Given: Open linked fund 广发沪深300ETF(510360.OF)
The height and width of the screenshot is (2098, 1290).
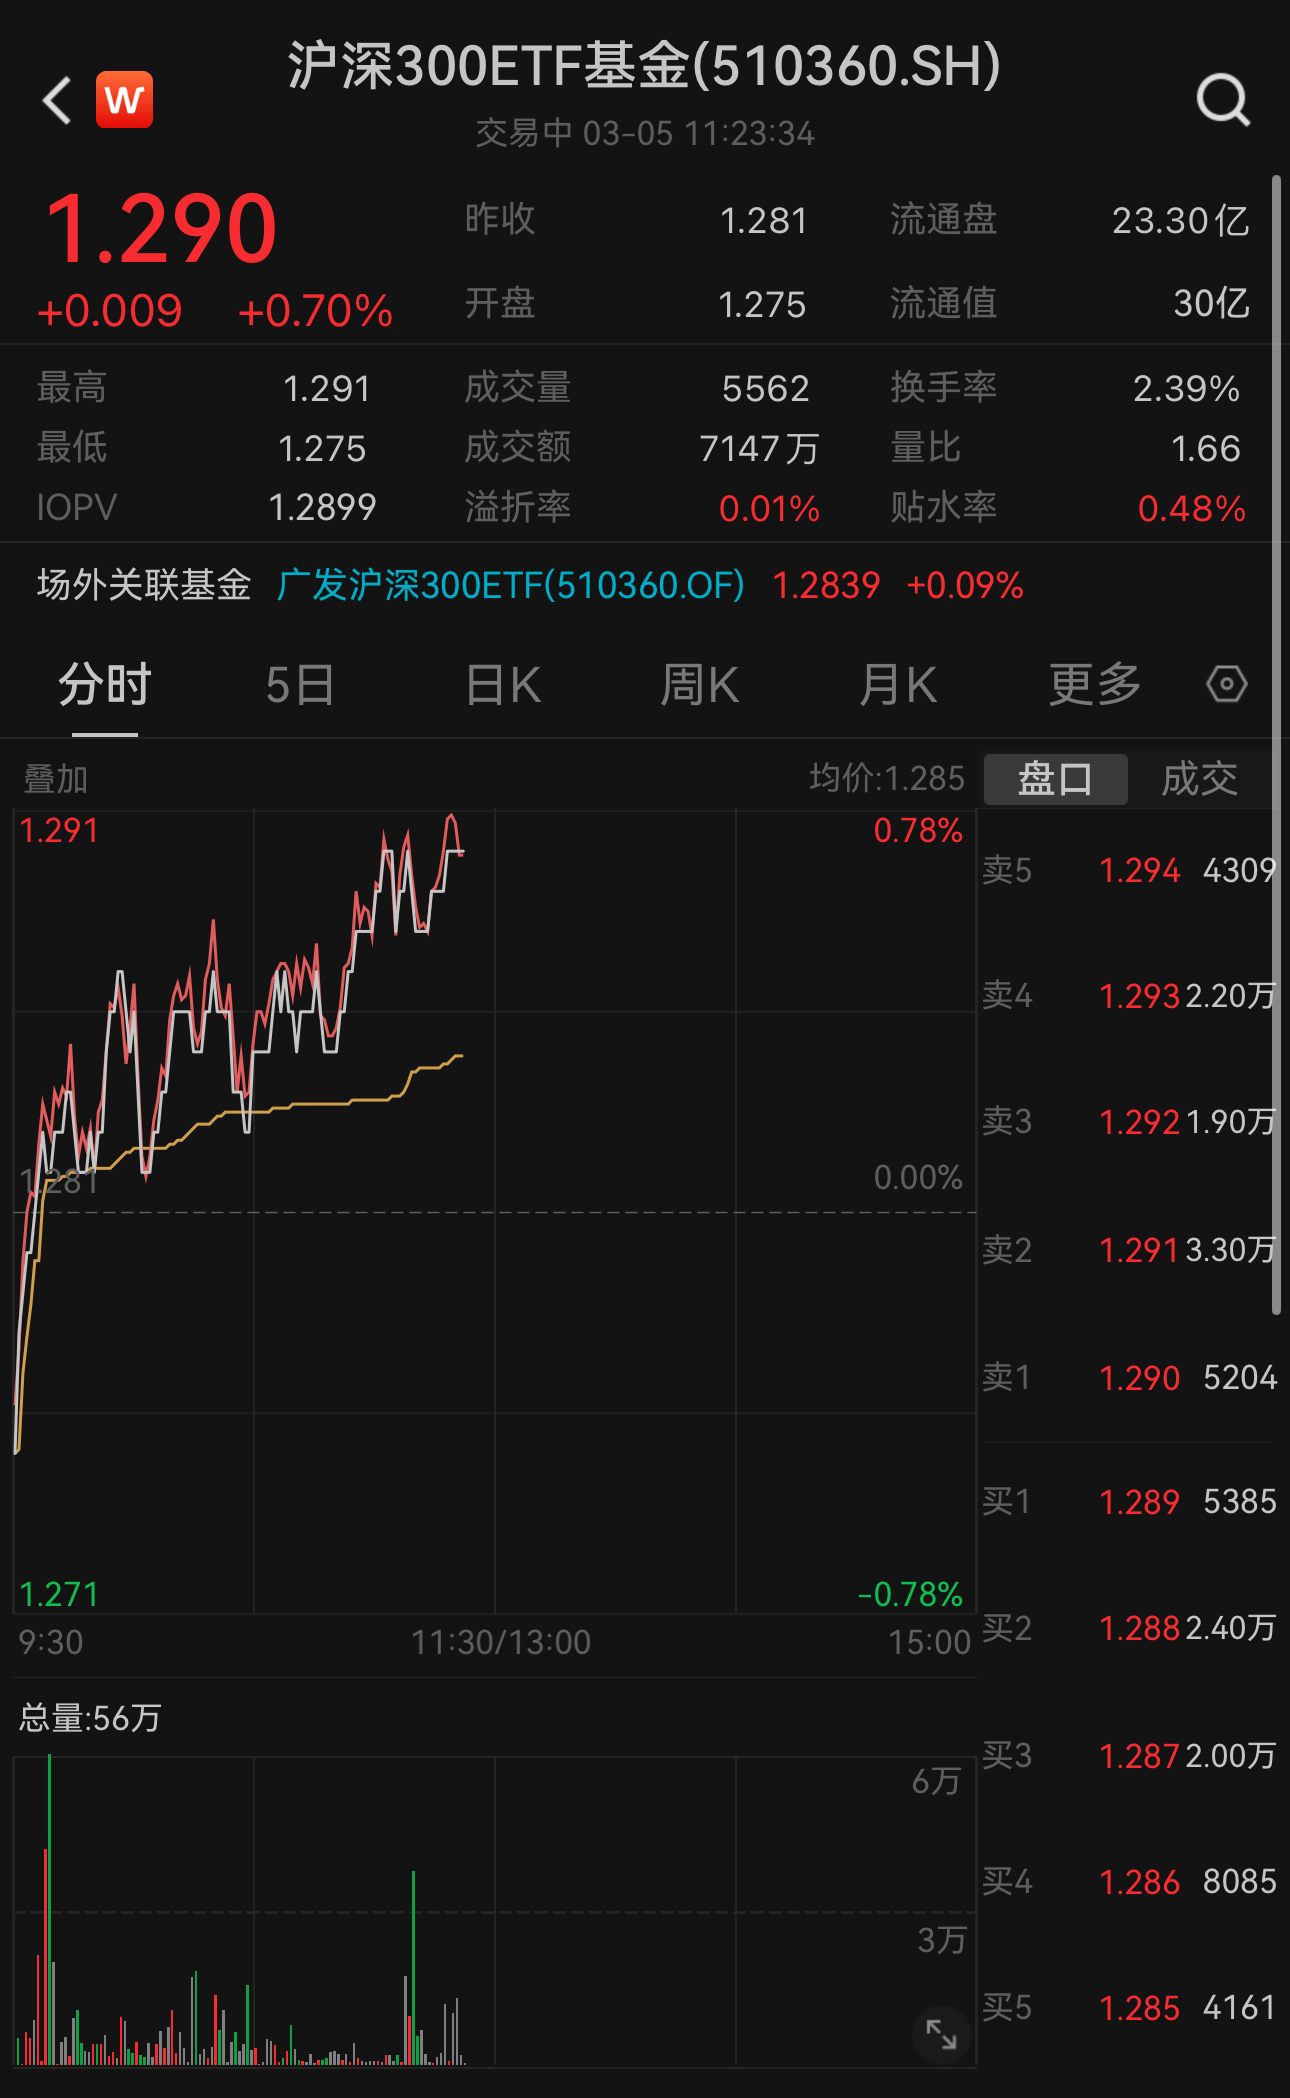Looking at the screenshot, I should (511, 585).
